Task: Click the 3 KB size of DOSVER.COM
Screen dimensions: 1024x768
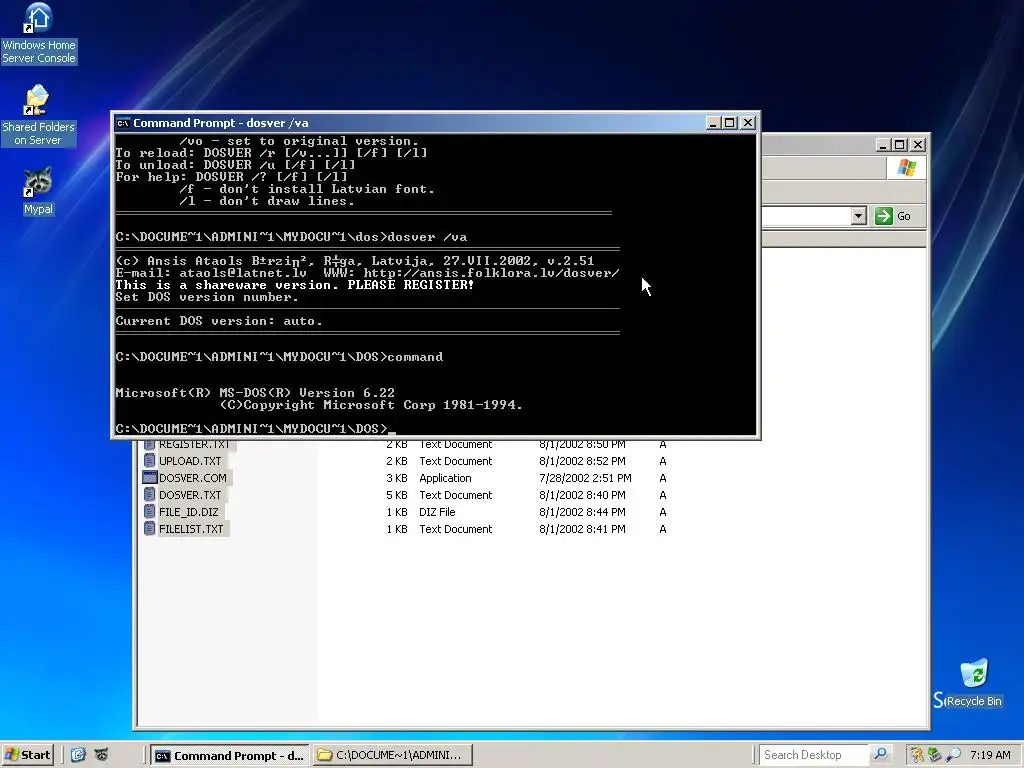Action: [396, 478]
